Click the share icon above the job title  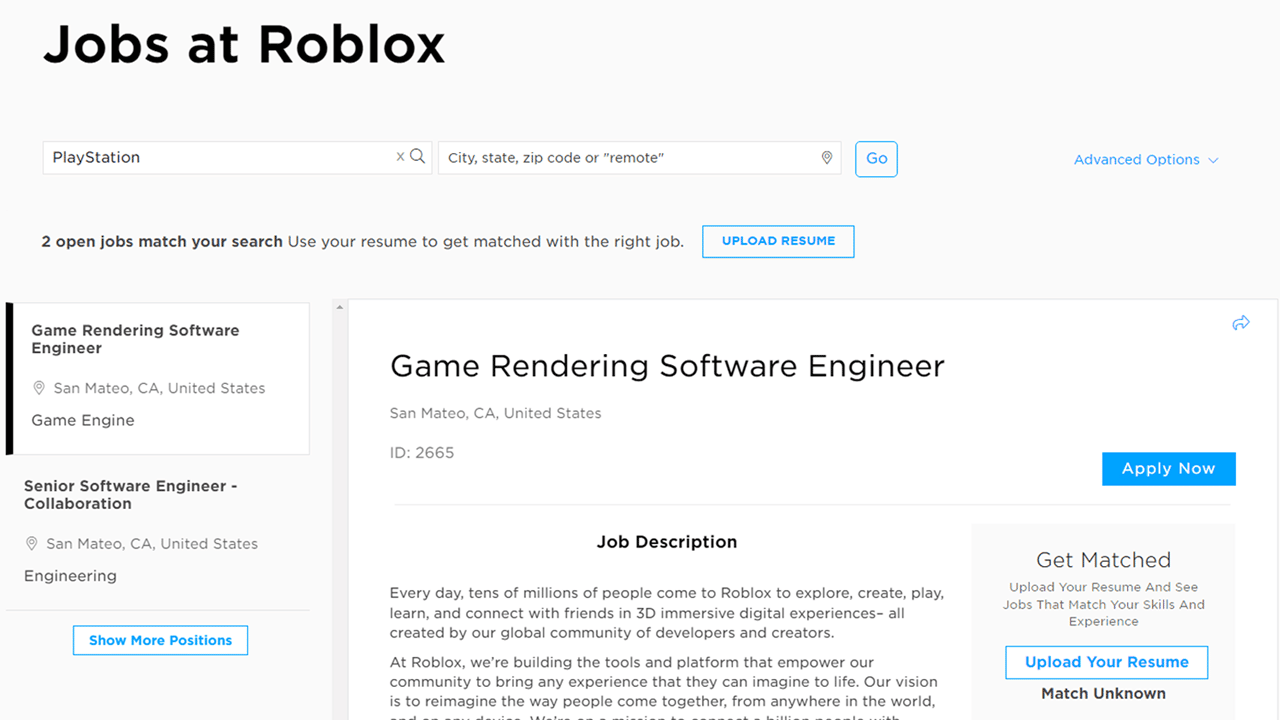tap(1241, 322)
